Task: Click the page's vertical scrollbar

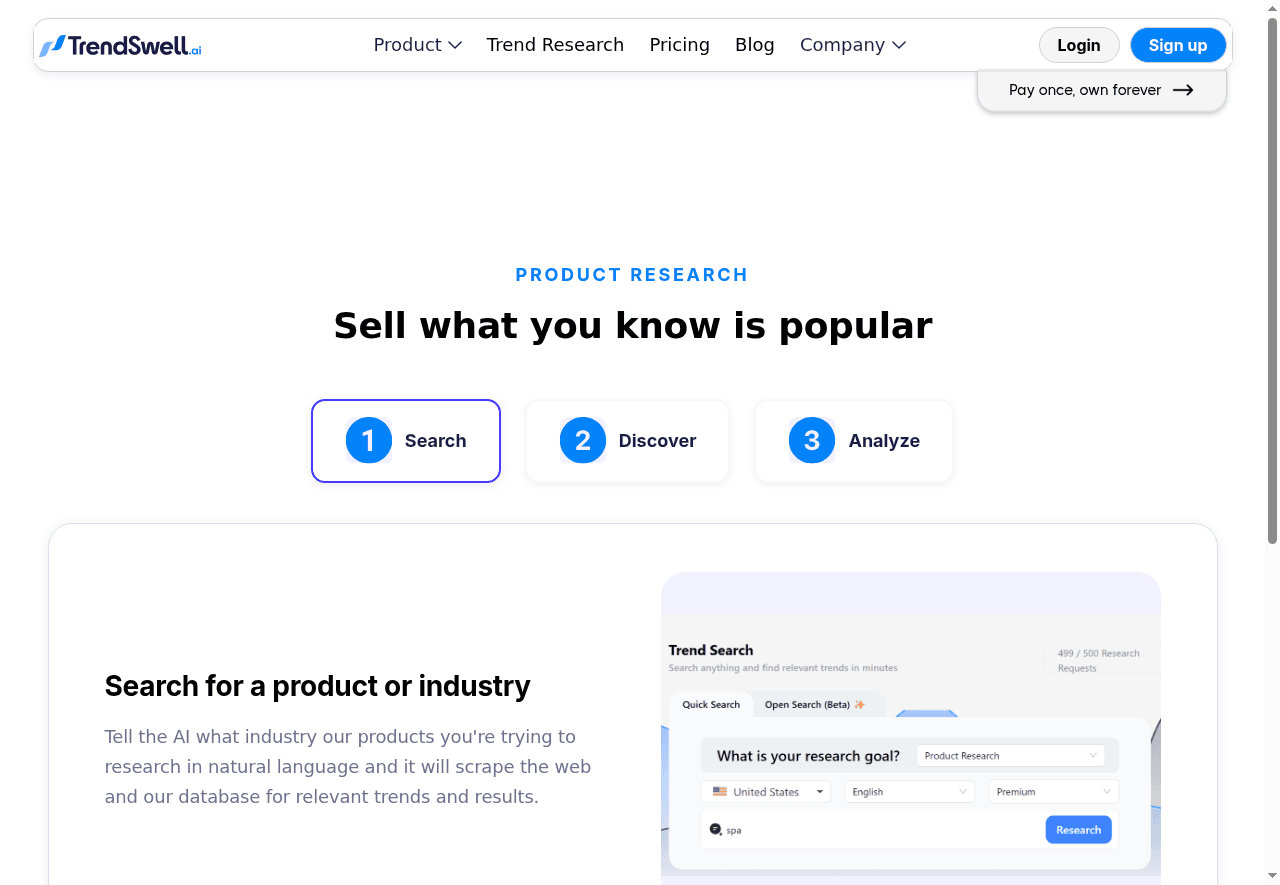Action: tap(1272, 280)
